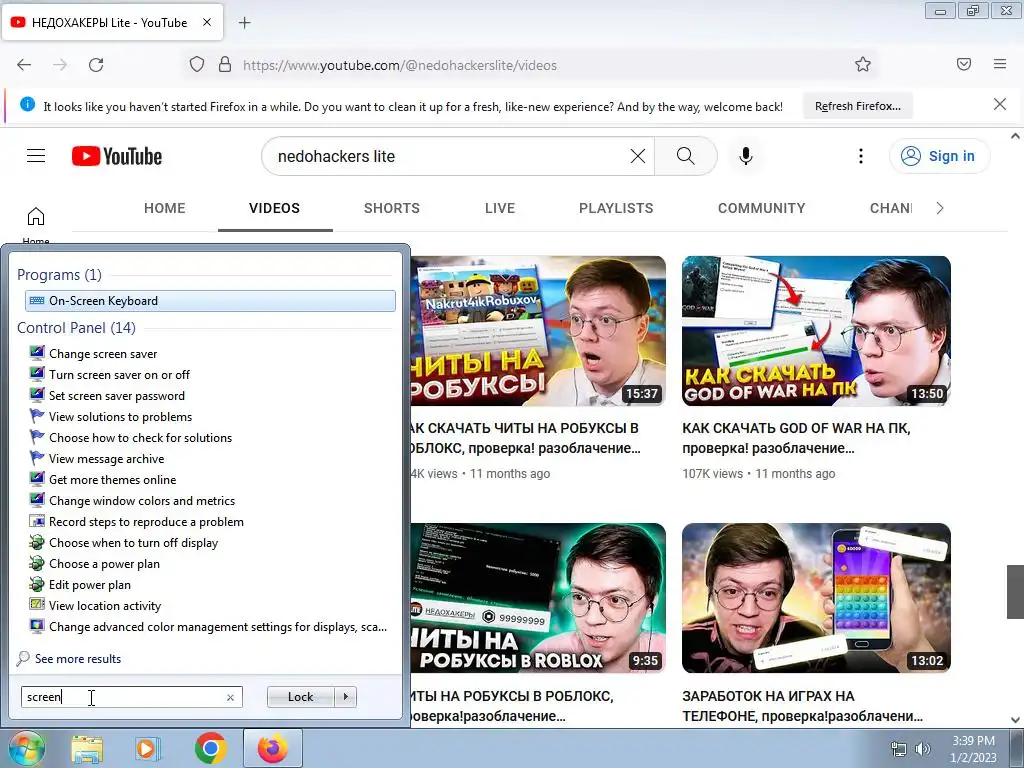Open View location activity result
Image resolution: width=1024 pixels, height=768 pixels.
click(104, 605)
